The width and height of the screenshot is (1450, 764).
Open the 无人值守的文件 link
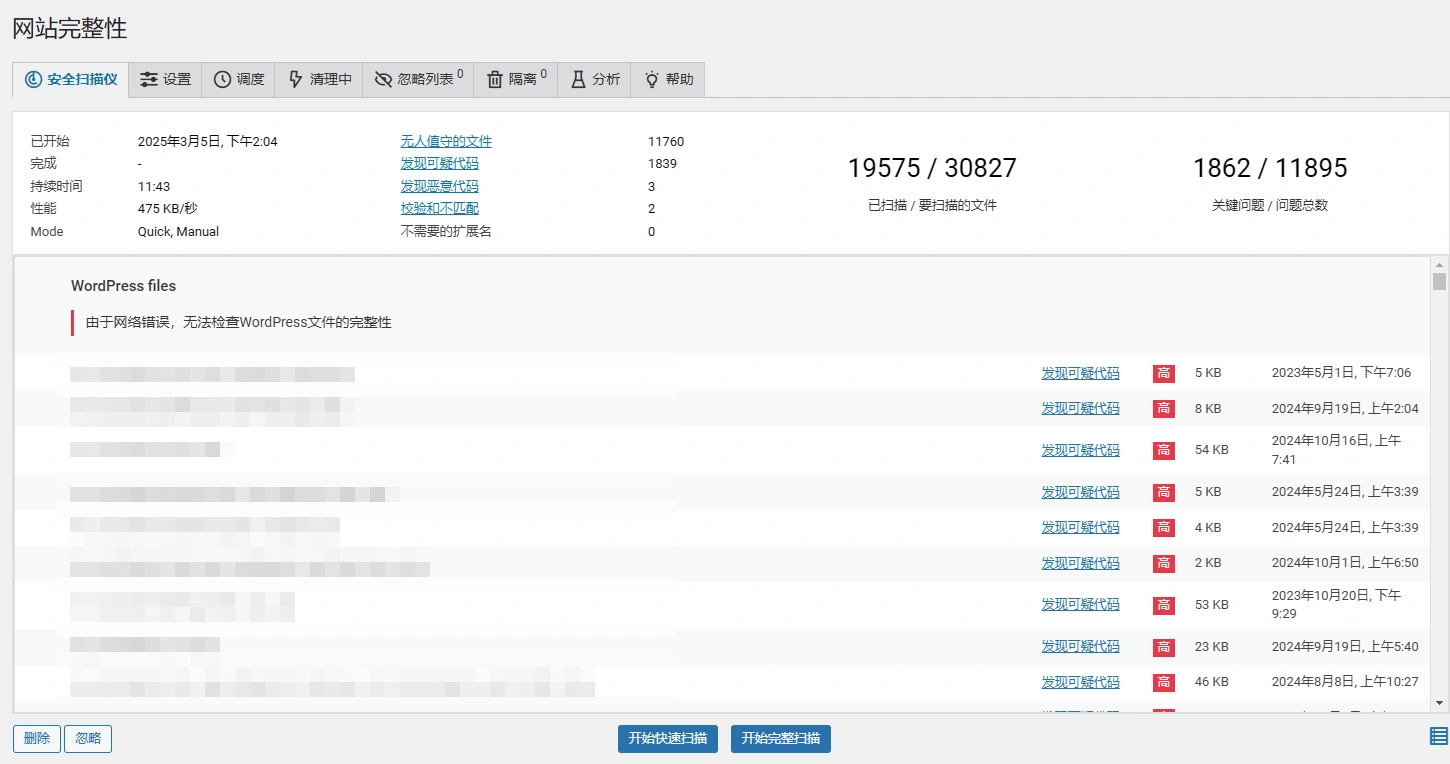click(x=446, y=141)
